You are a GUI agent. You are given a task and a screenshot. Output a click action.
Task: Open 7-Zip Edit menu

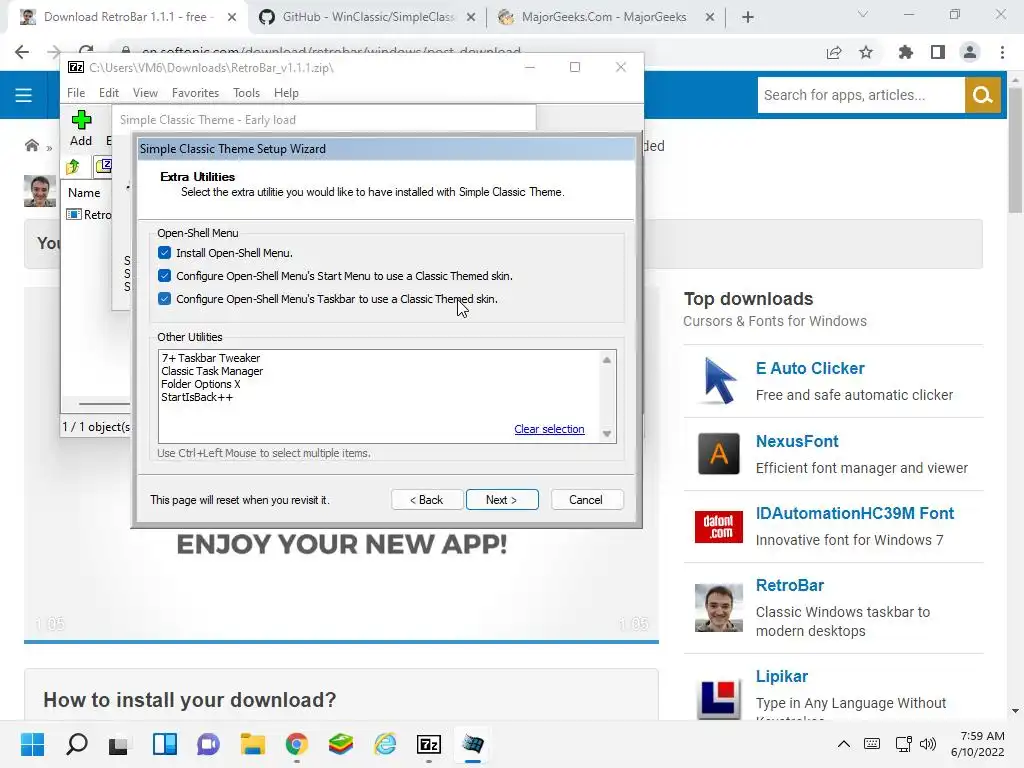pyautogui.click(x=108, y=93)
